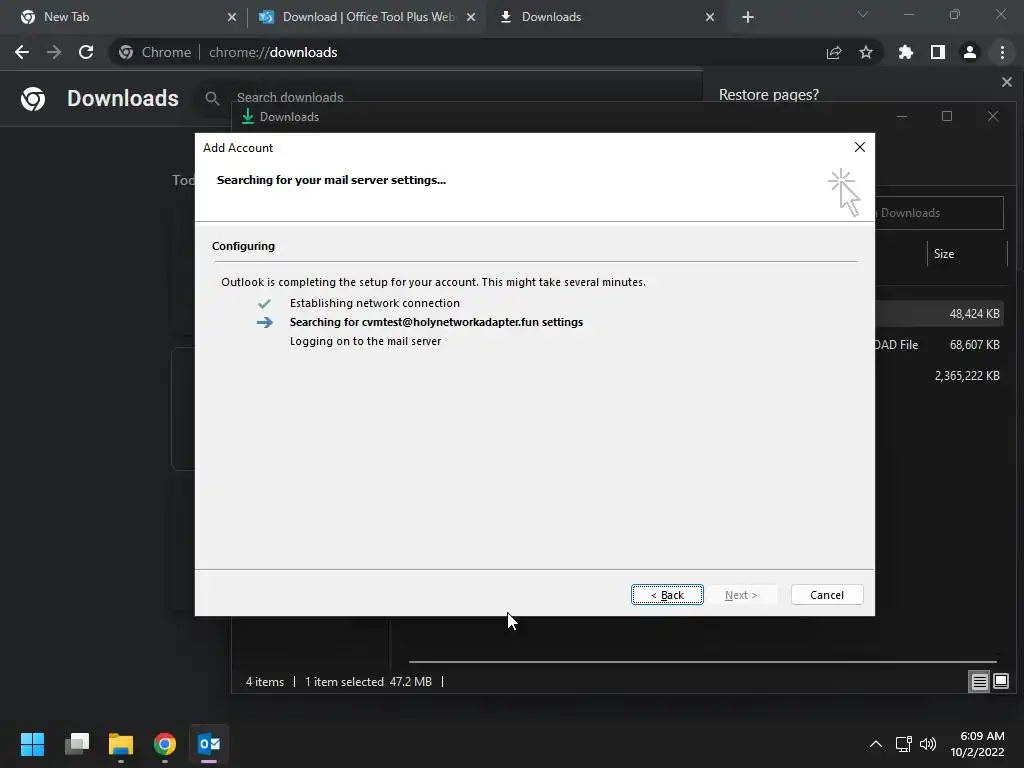The width and height of the screenshot is (1024, 768).
Task: Open Task View on the taskbar
Action: tap(77, 744)
